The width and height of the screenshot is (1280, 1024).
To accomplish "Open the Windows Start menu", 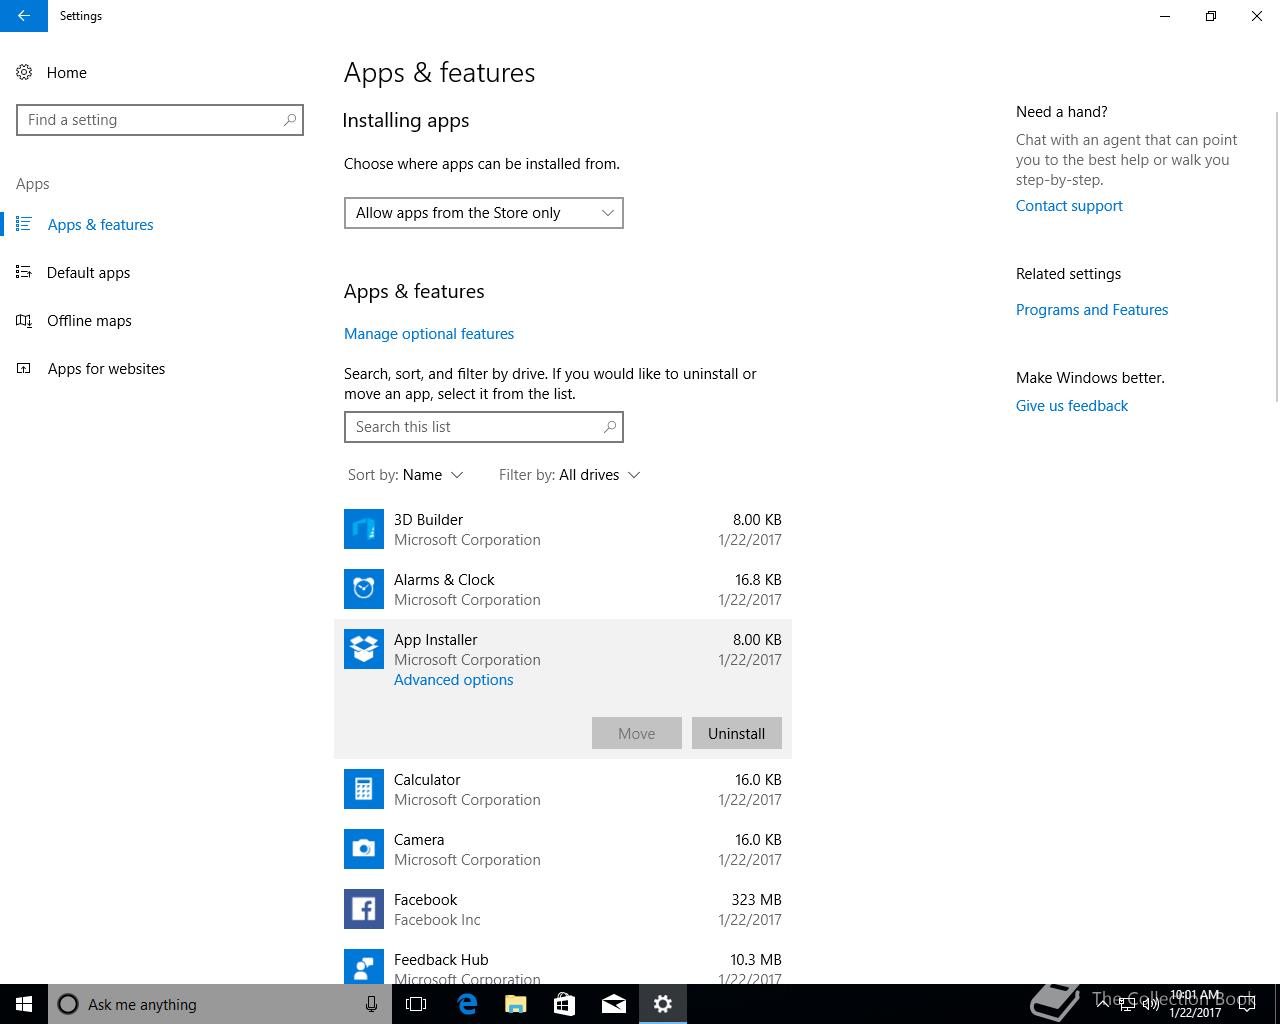I will tap(24, 1004).
